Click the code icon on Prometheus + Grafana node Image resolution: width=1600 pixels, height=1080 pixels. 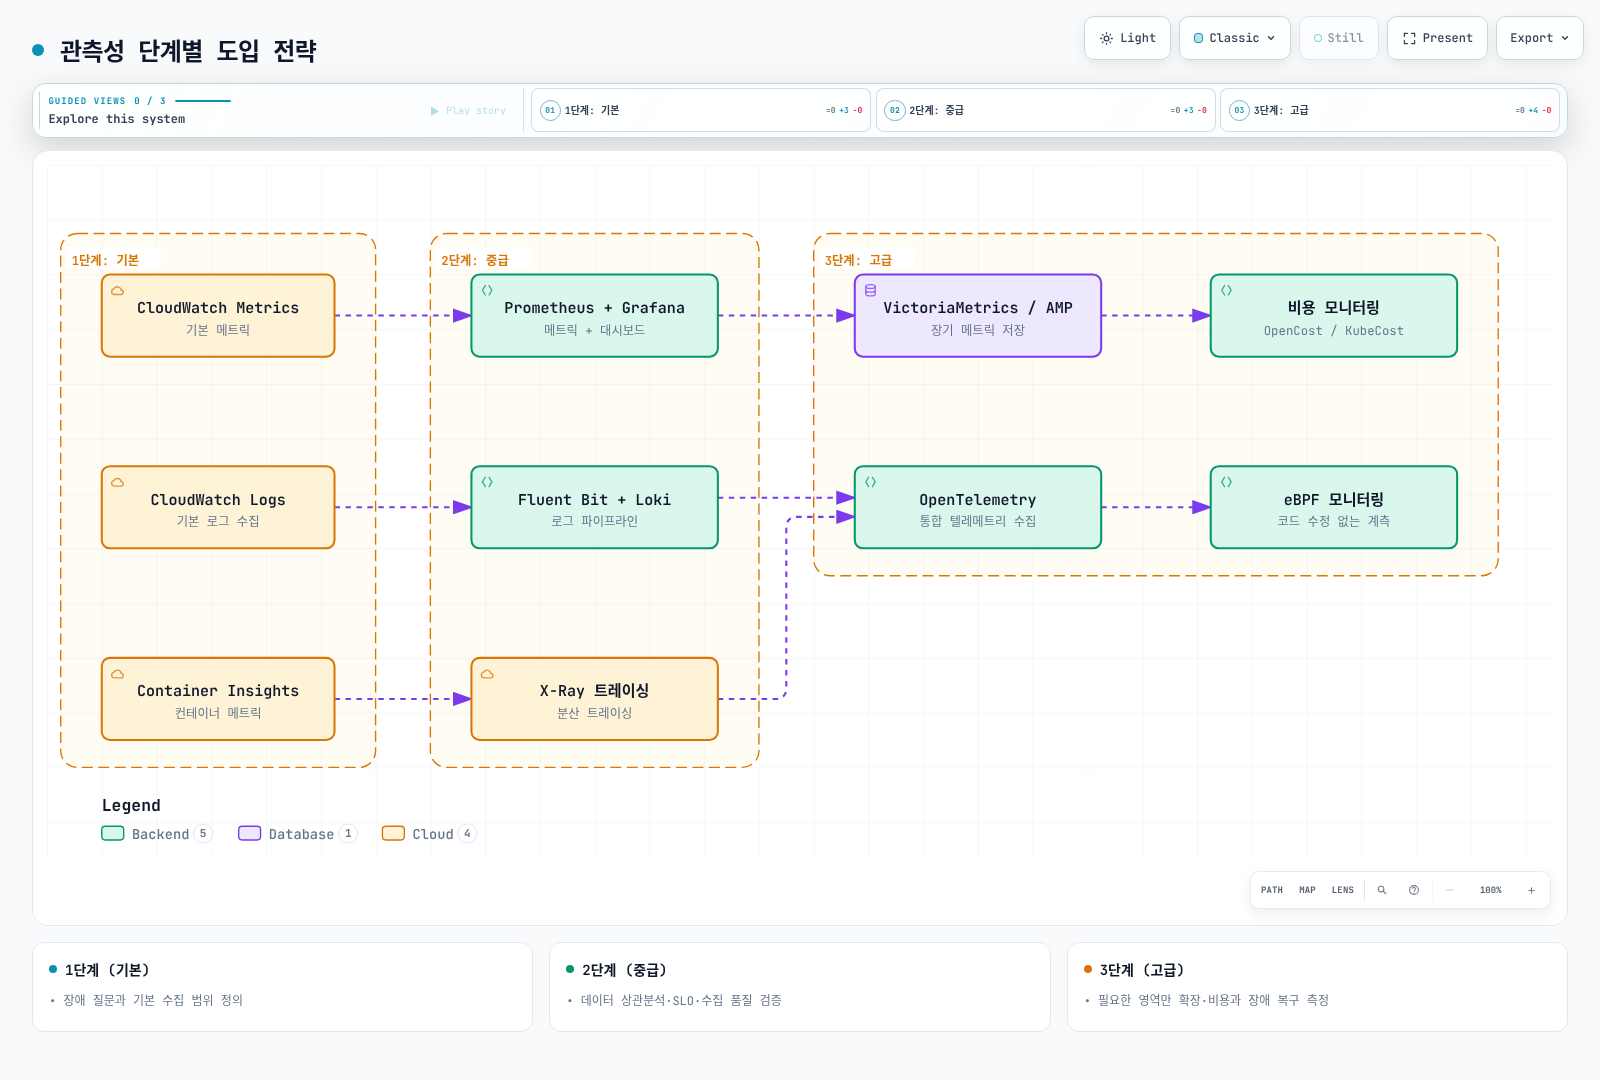coord(487,291)
